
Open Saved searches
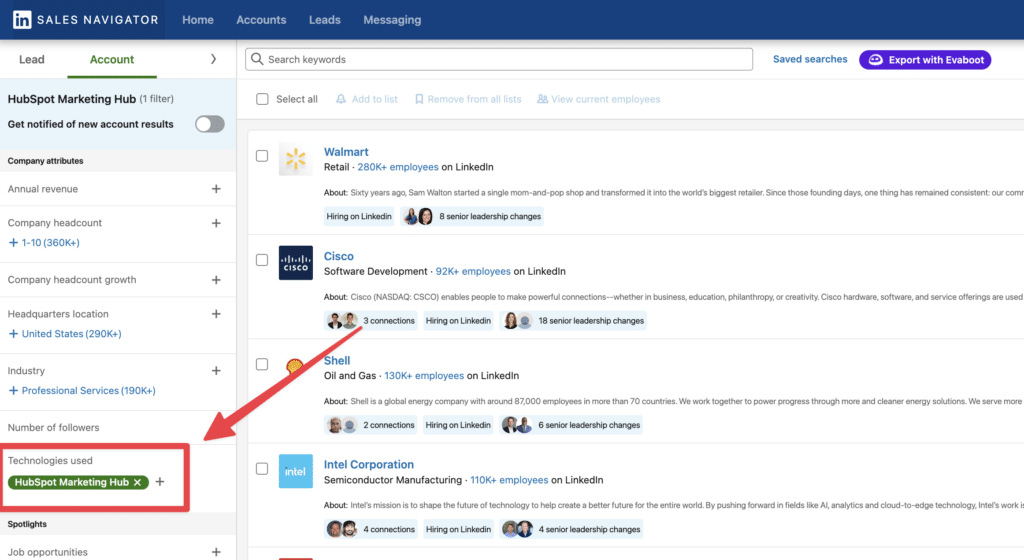(x=810, y=59)
